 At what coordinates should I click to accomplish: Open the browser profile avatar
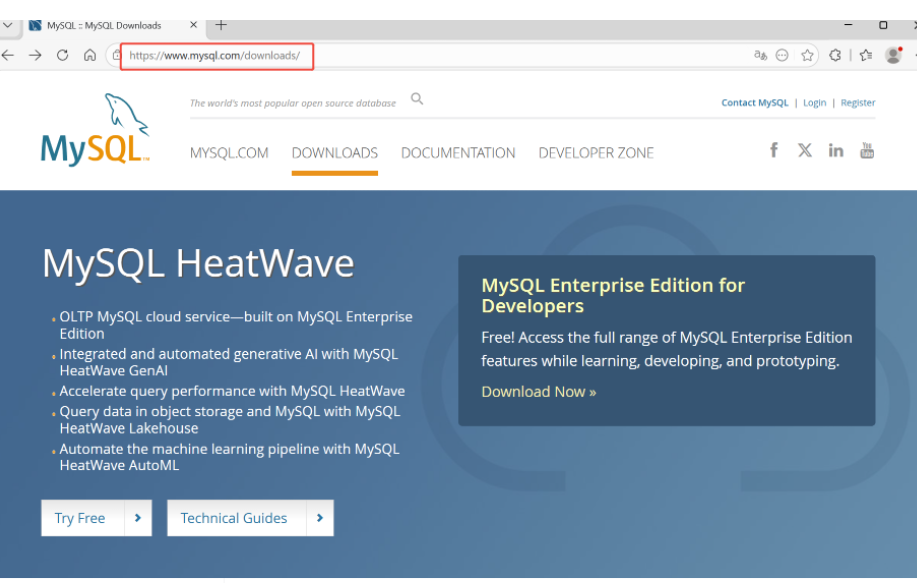[894, 56]
